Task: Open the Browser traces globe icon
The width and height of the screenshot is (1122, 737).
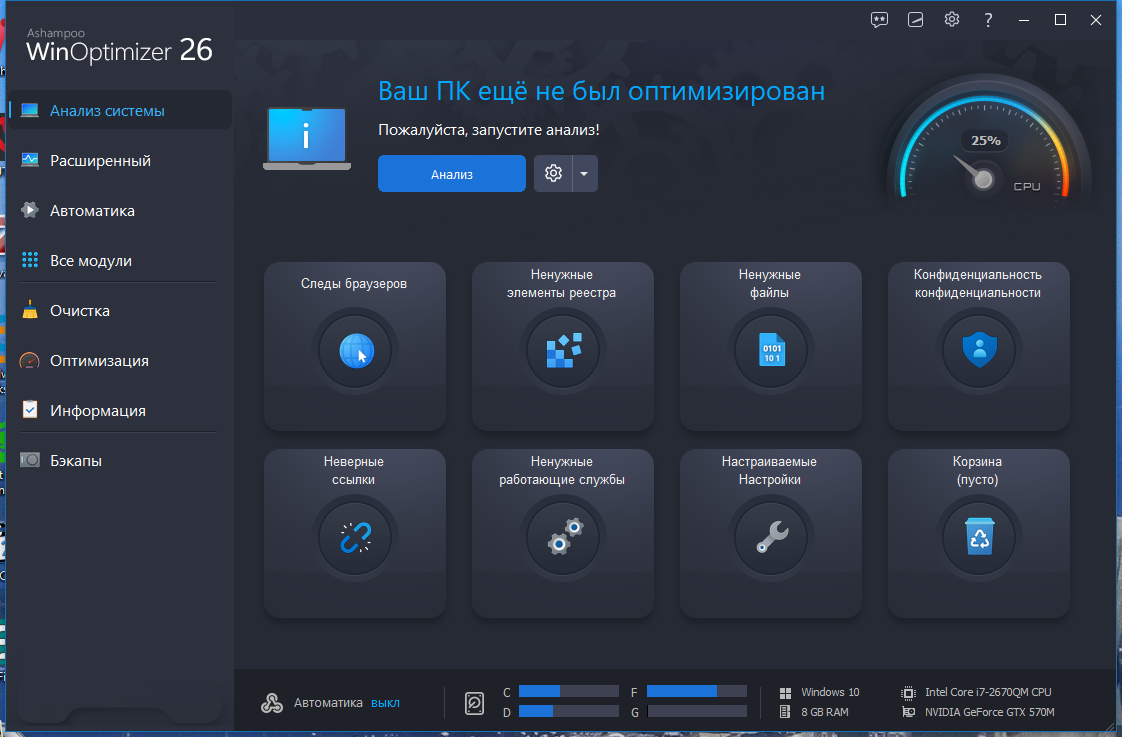Action: [x=356, y=351]
